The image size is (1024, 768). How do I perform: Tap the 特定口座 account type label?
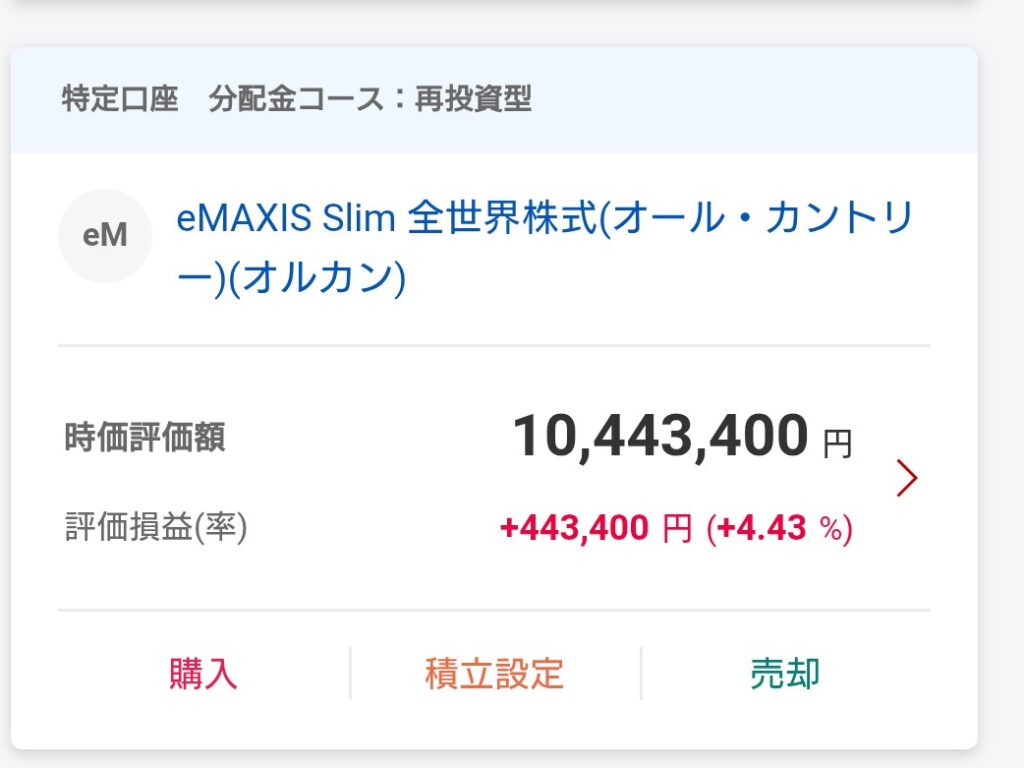coord(120,99)
